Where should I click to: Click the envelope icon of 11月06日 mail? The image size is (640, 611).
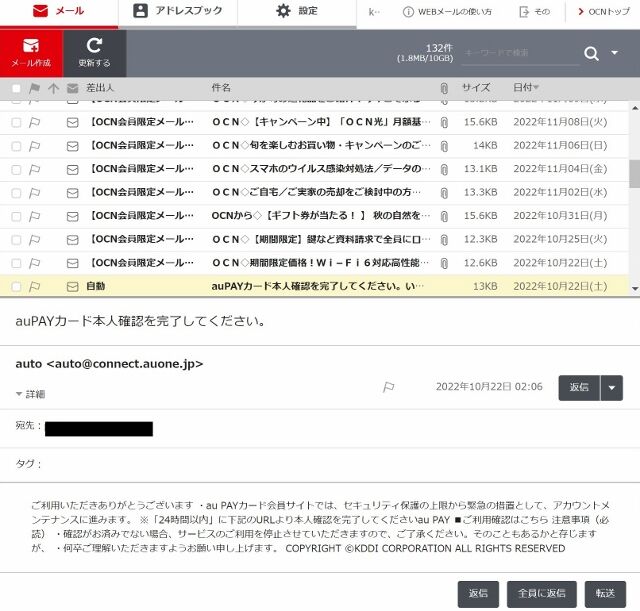click(73, 146)
